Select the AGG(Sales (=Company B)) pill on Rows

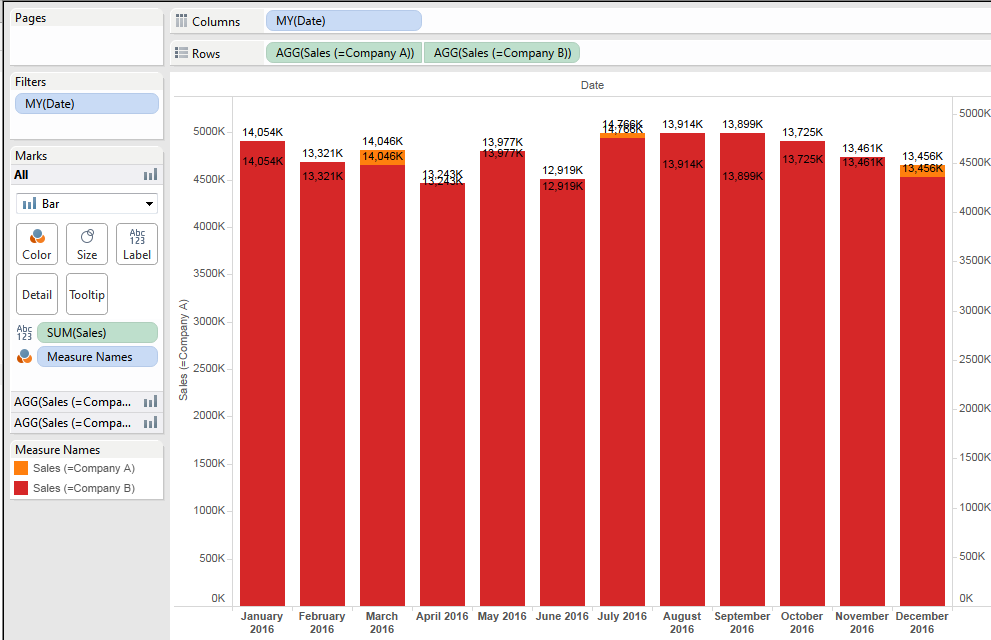click(502, 53)
